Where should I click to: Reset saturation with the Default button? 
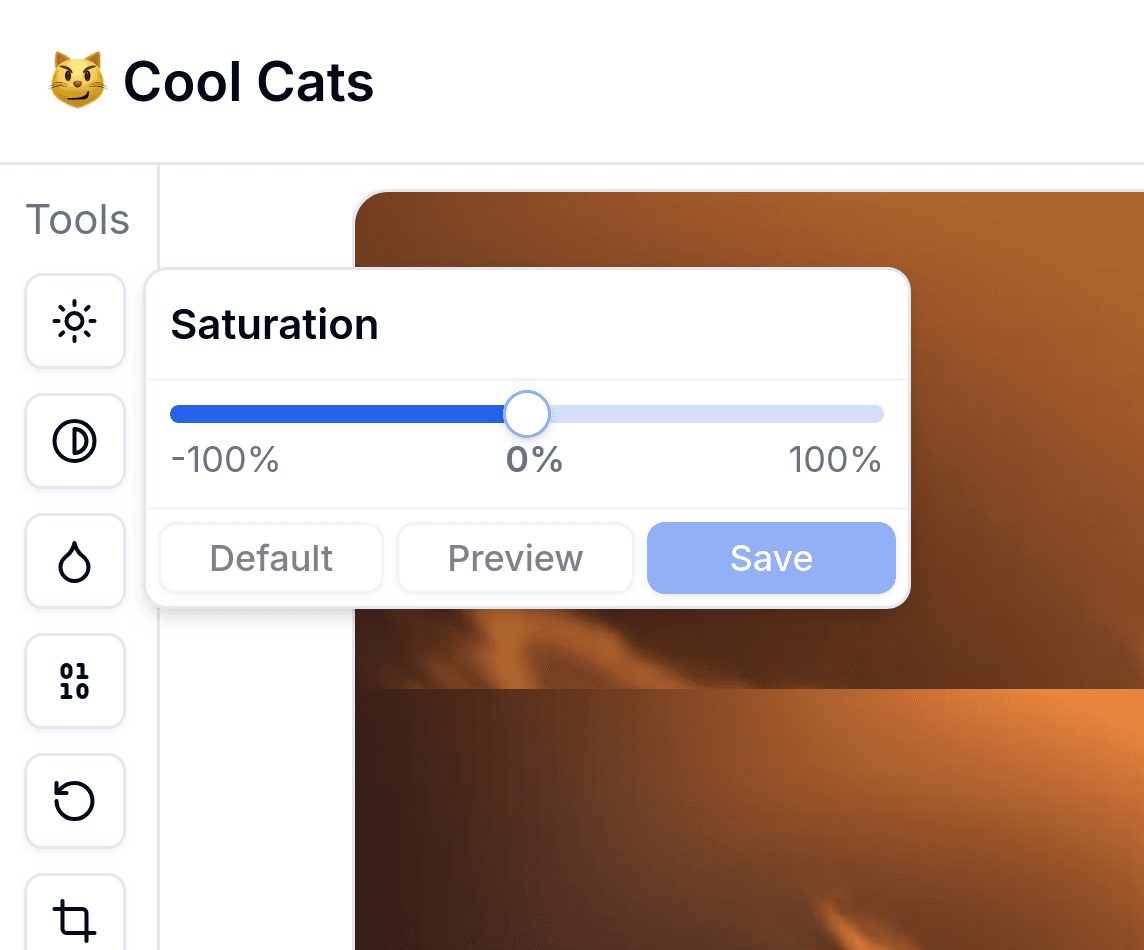point(271,558)
